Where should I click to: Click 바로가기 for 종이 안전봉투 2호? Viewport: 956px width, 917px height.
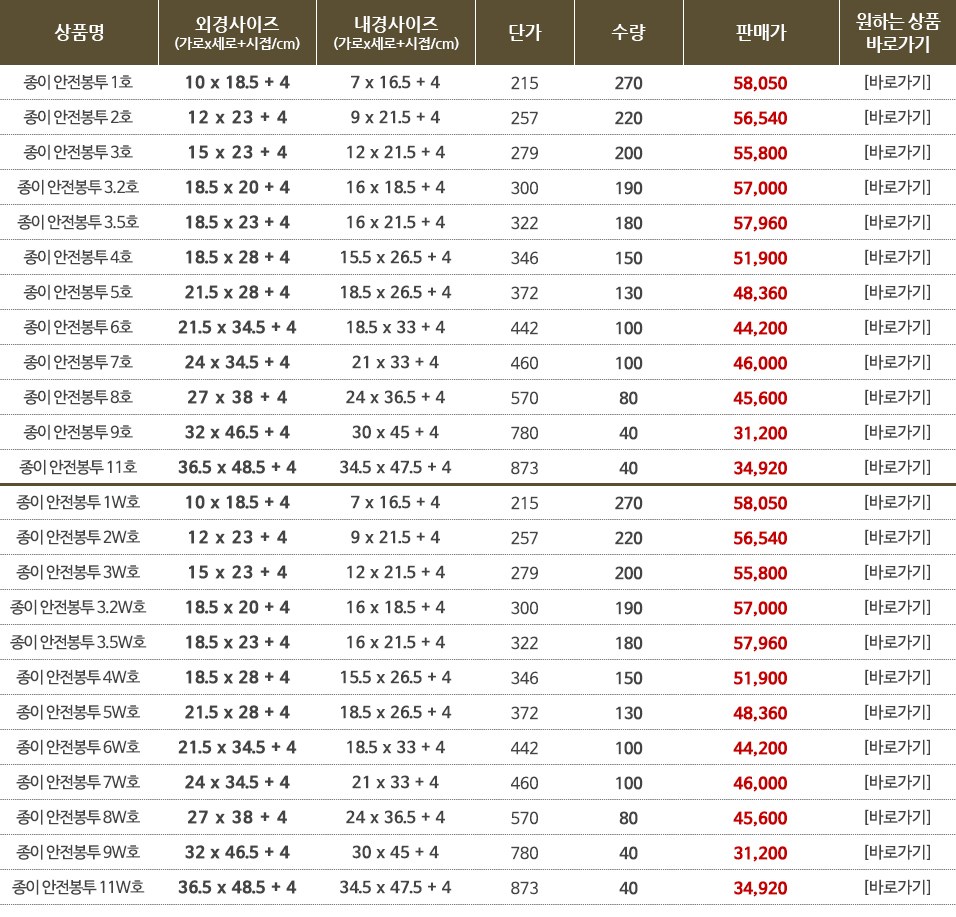point(897,118)
